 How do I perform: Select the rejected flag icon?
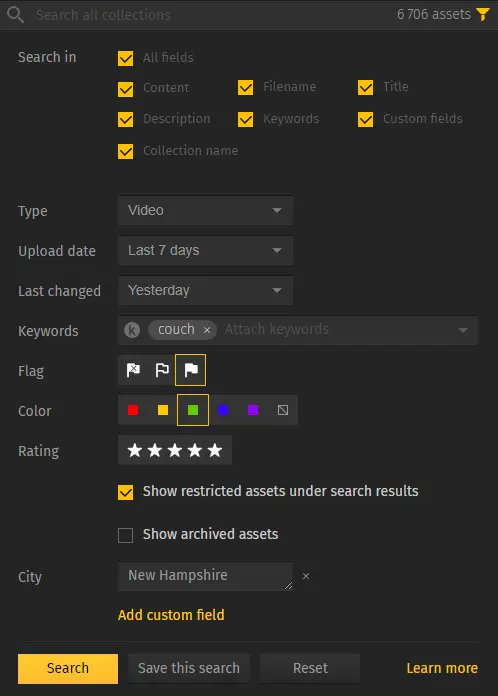pyautogui.click(x=133, y=370)
